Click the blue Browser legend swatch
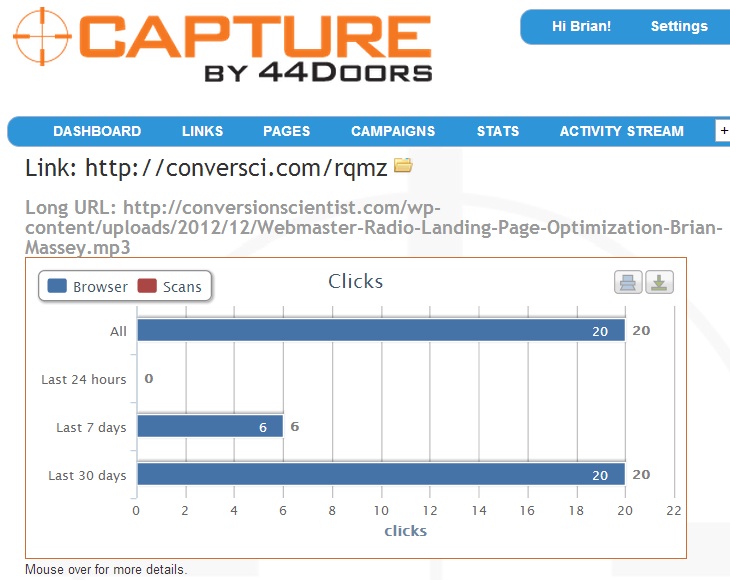730x580 pixels. click(x=57, y=286)
